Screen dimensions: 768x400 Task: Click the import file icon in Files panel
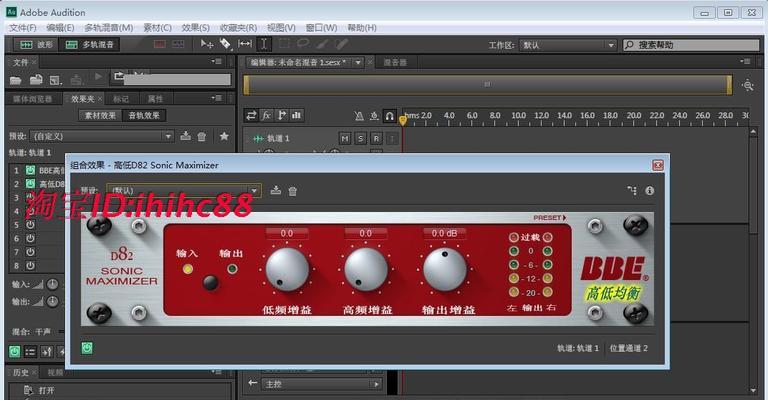click(x=36, y=79)
